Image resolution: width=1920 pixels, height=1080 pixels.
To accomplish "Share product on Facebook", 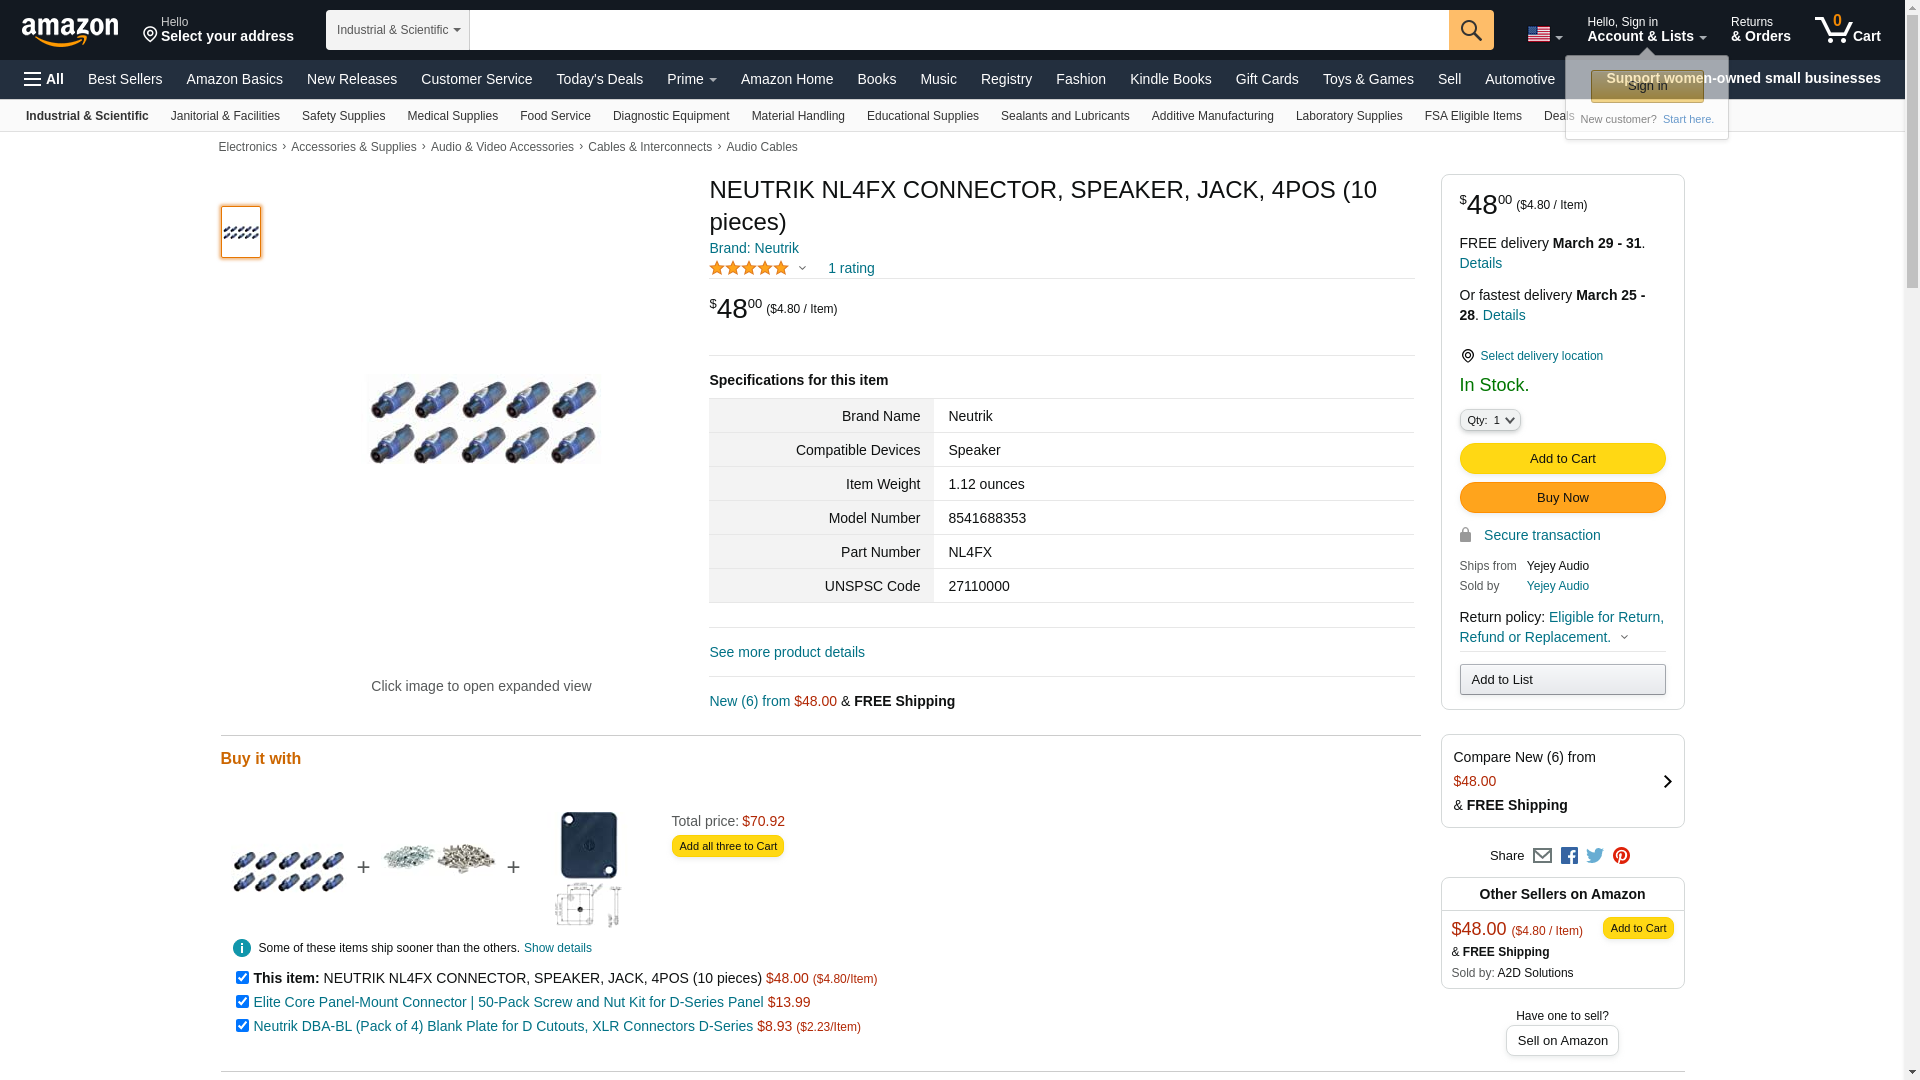I will click(x=1569, y=856).
